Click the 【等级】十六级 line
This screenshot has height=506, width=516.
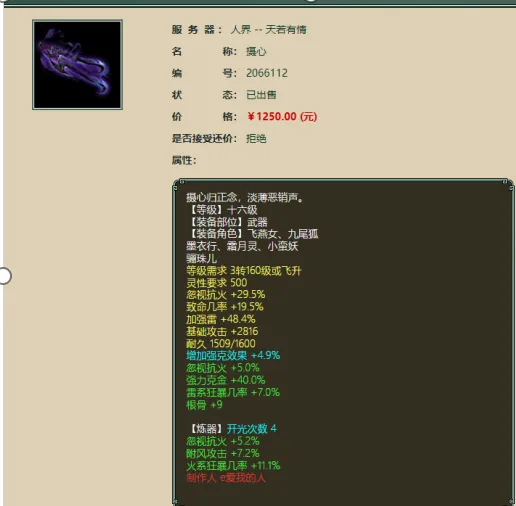tap(222, 210)
